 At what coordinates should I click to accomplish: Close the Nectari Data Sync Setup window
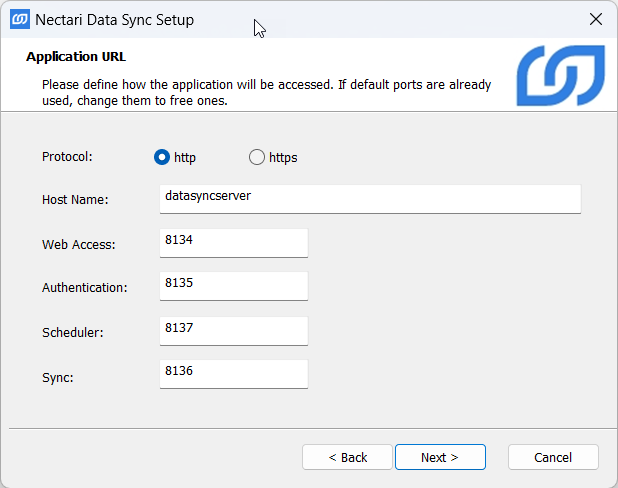(595, 20)
